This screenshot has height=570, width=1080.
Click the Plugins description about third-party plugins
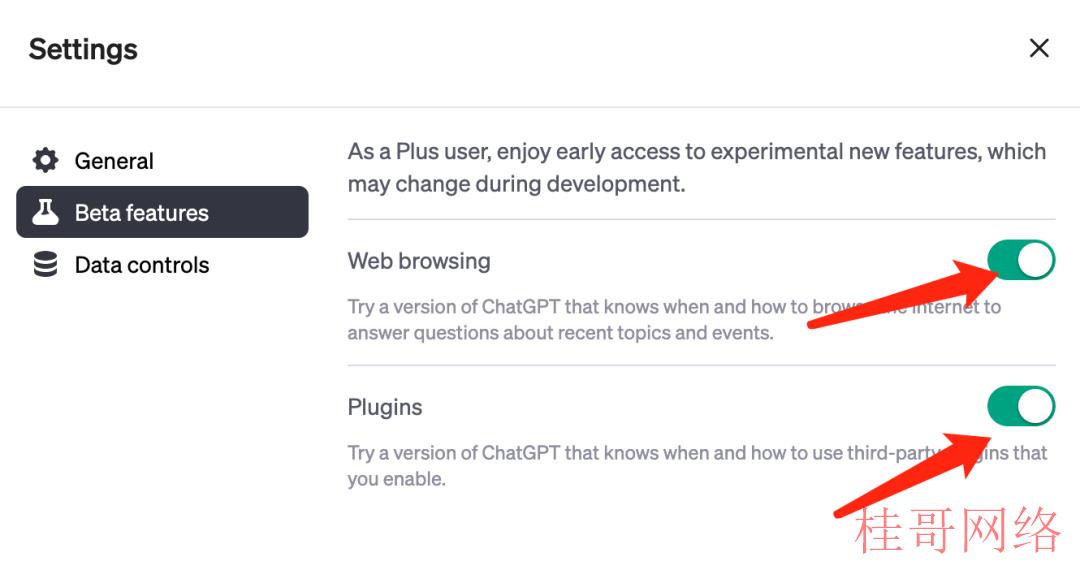coord(697,465)
